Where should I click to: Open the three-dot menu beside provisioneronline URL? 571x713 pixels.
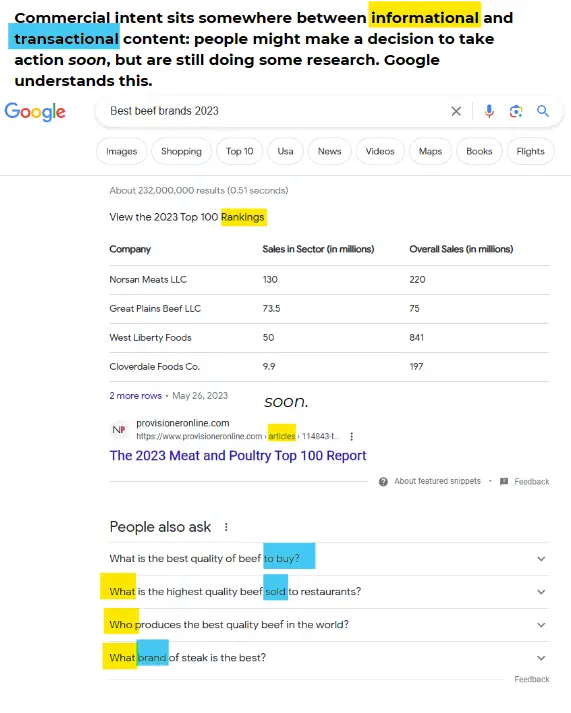[x=351, y=437]
